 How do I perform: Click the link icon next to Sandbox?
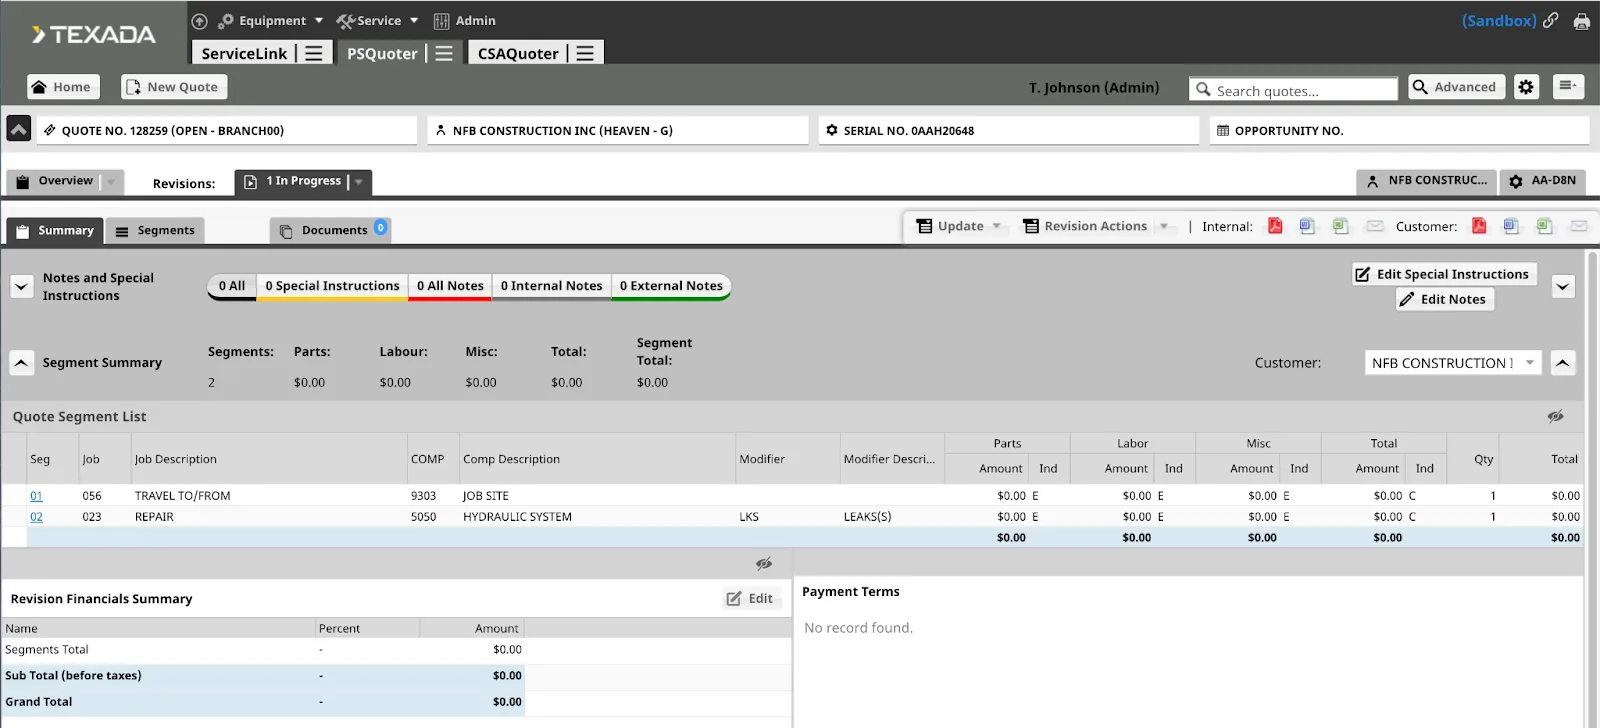1551,20
